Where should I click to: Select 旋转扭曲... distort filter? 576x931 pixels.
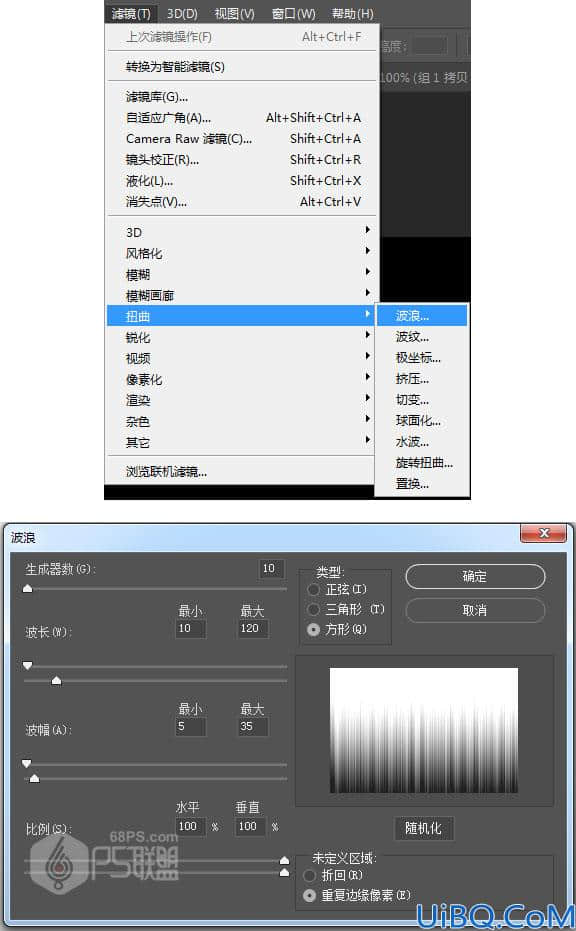click(422, 463)
